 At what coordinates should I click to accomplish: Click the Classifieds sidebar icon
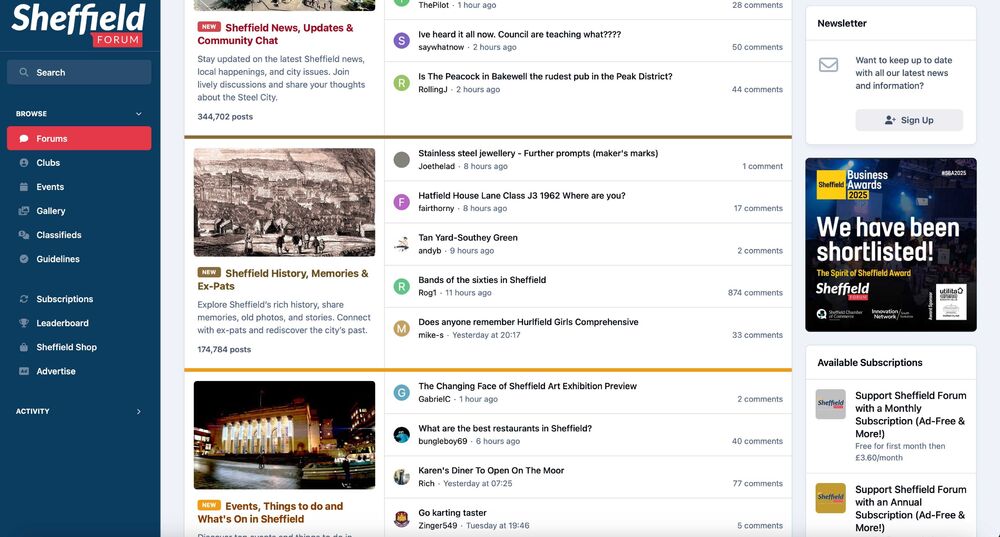tap(24, 235)
